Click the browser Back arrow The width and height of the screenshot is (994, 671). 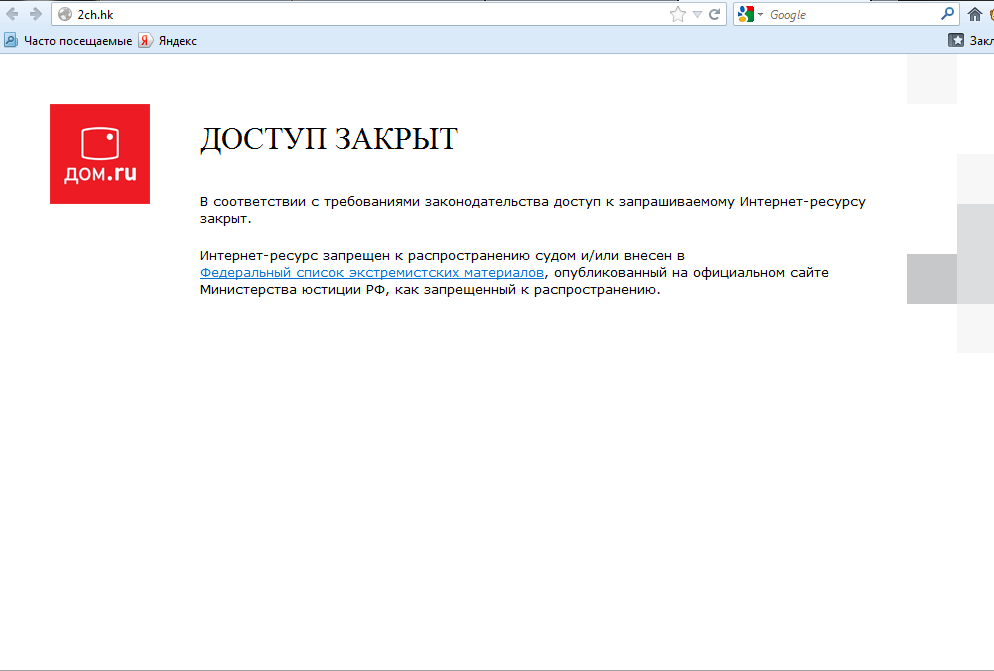12,14
